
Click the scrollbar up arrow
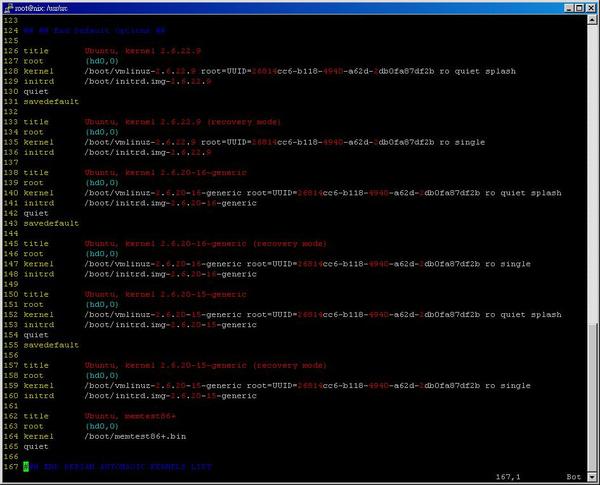(592, 20)
